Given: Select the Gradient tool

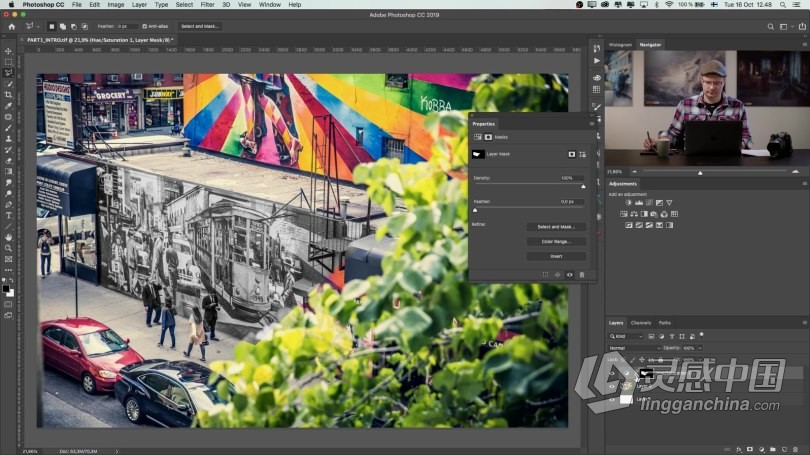Looking at the screenshot, I should (x=8, y=171).
